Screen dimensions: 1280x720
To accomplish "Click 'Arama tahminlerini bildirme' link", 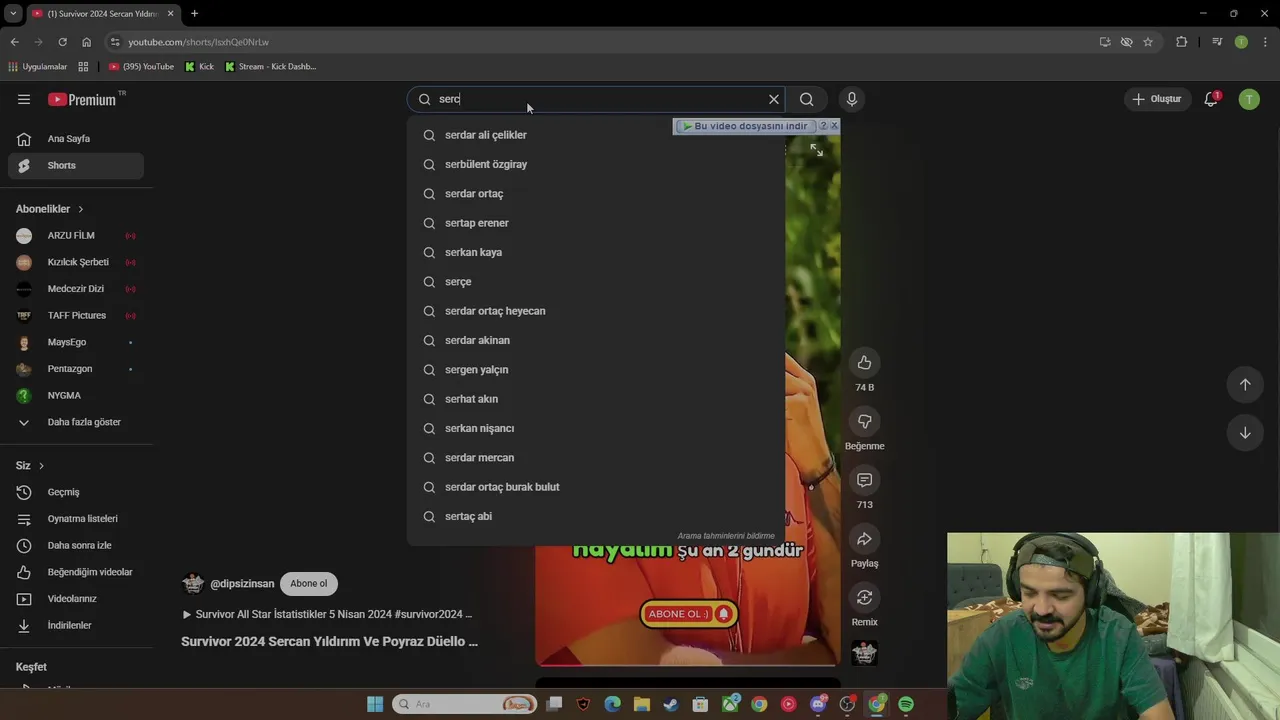I will [726, 536].
